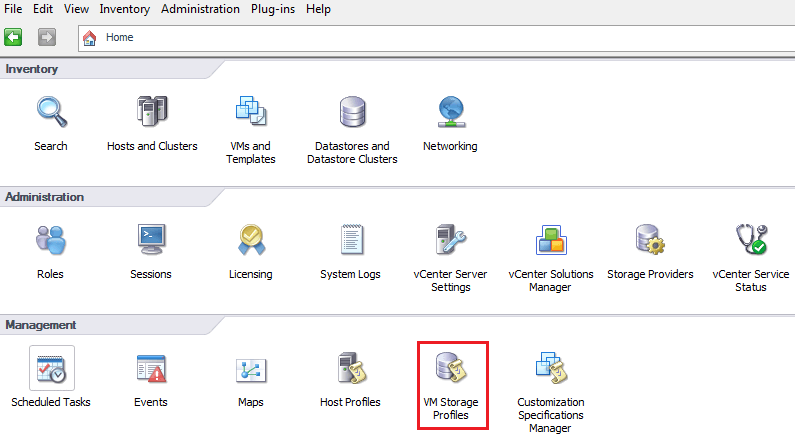Open the System Logs icon
The height and width of the screenshot is (437, 797).
coord(351,239)
